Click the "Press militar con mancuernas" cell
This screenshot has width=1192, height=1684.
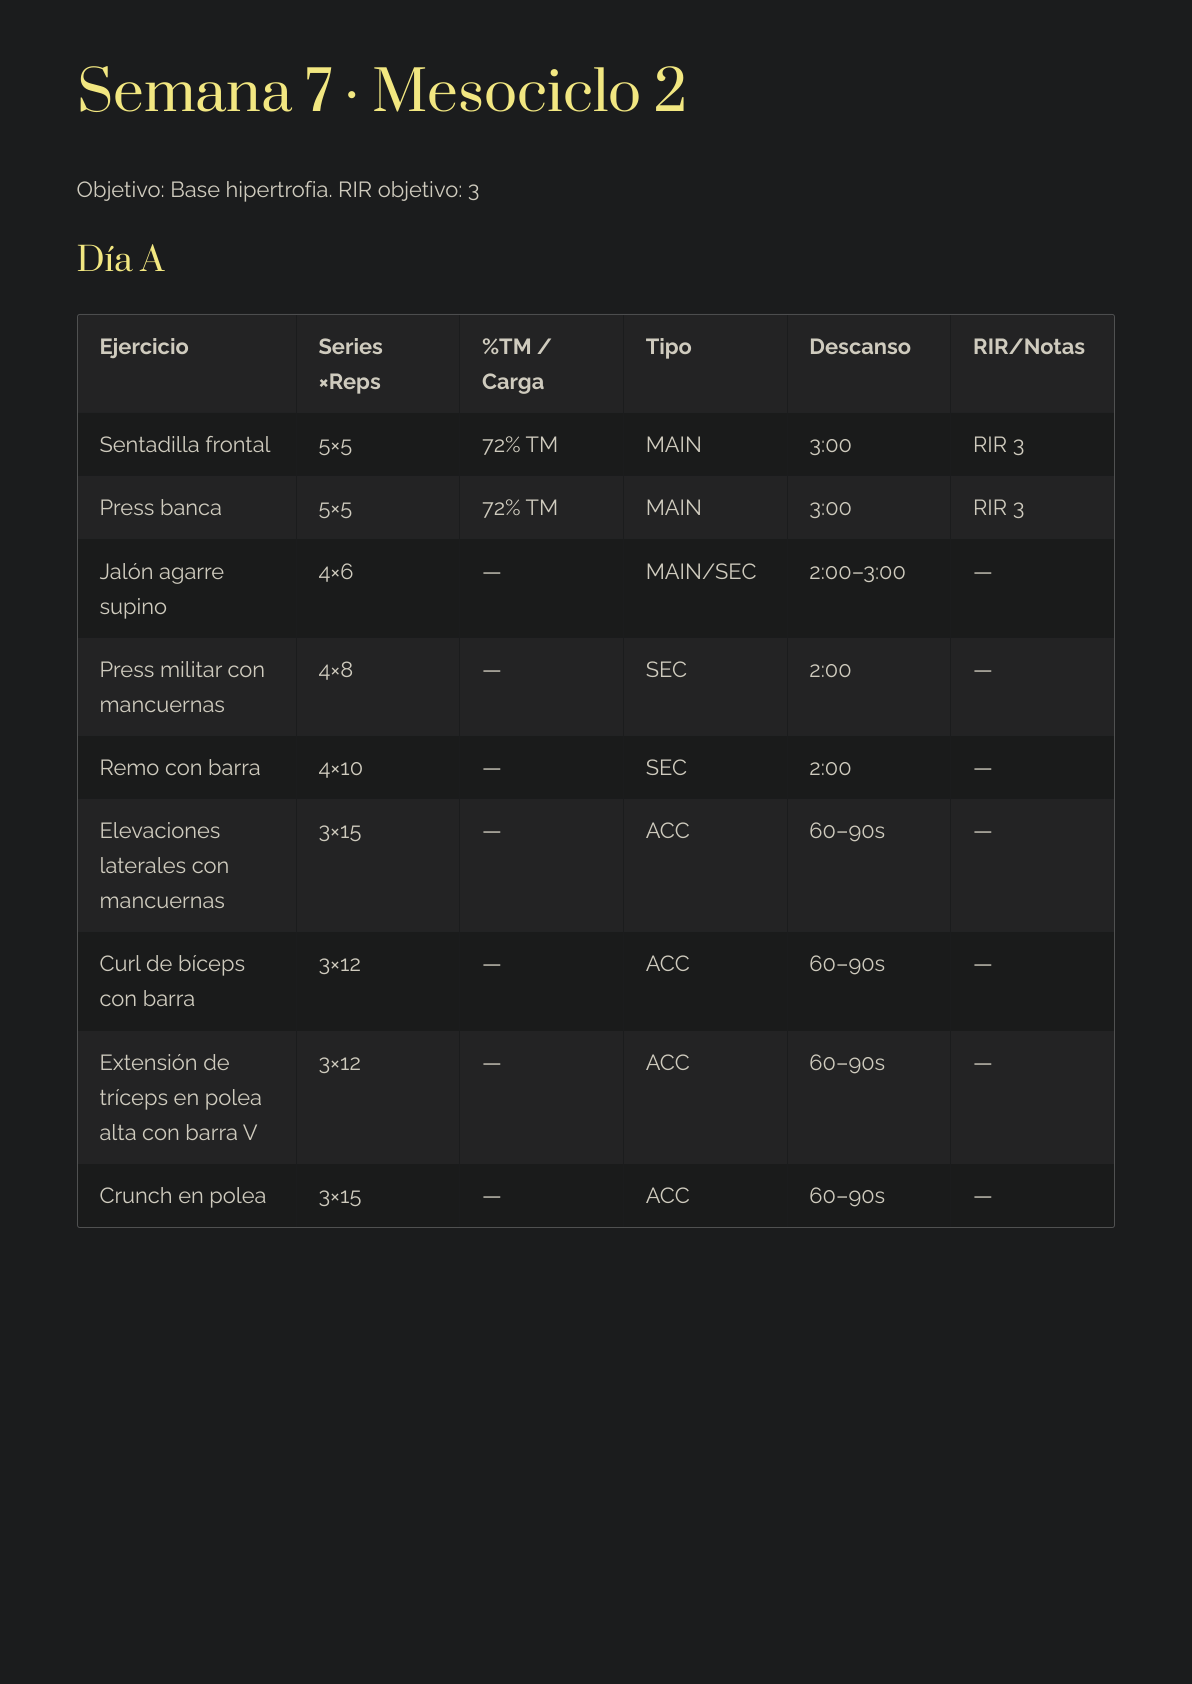[x=182, y=687]
